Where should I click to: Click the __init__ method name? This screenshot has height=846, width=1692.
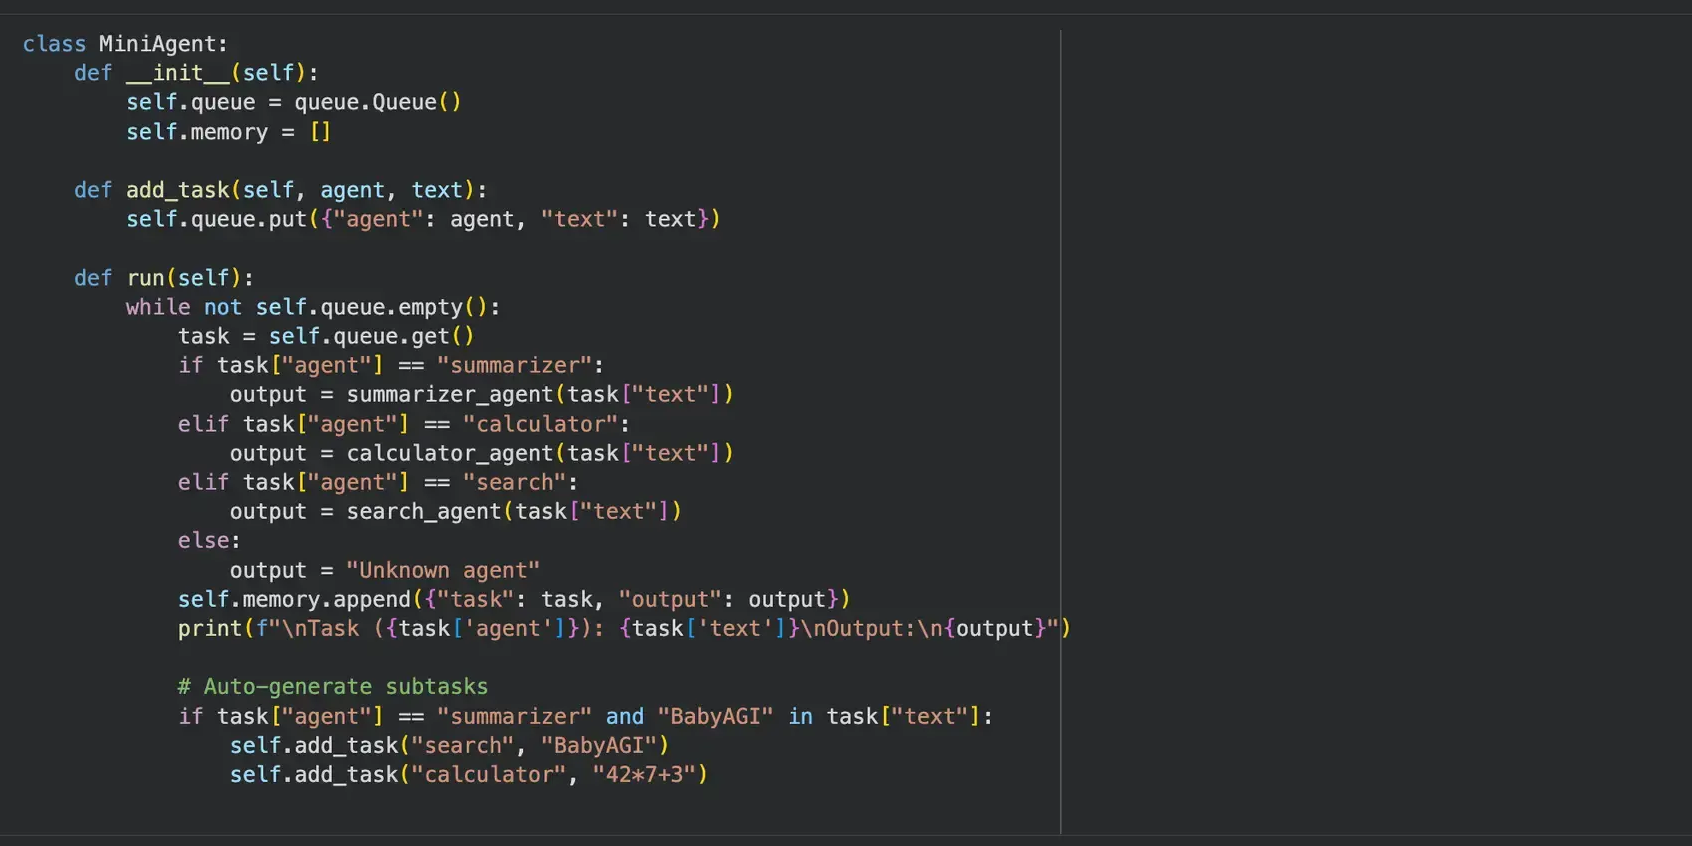(x=177, y=73)
